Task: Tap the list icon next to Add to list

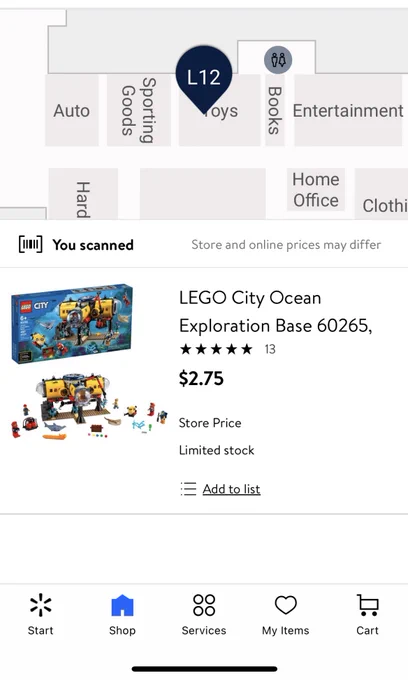Action: click(x=189, y=489)
